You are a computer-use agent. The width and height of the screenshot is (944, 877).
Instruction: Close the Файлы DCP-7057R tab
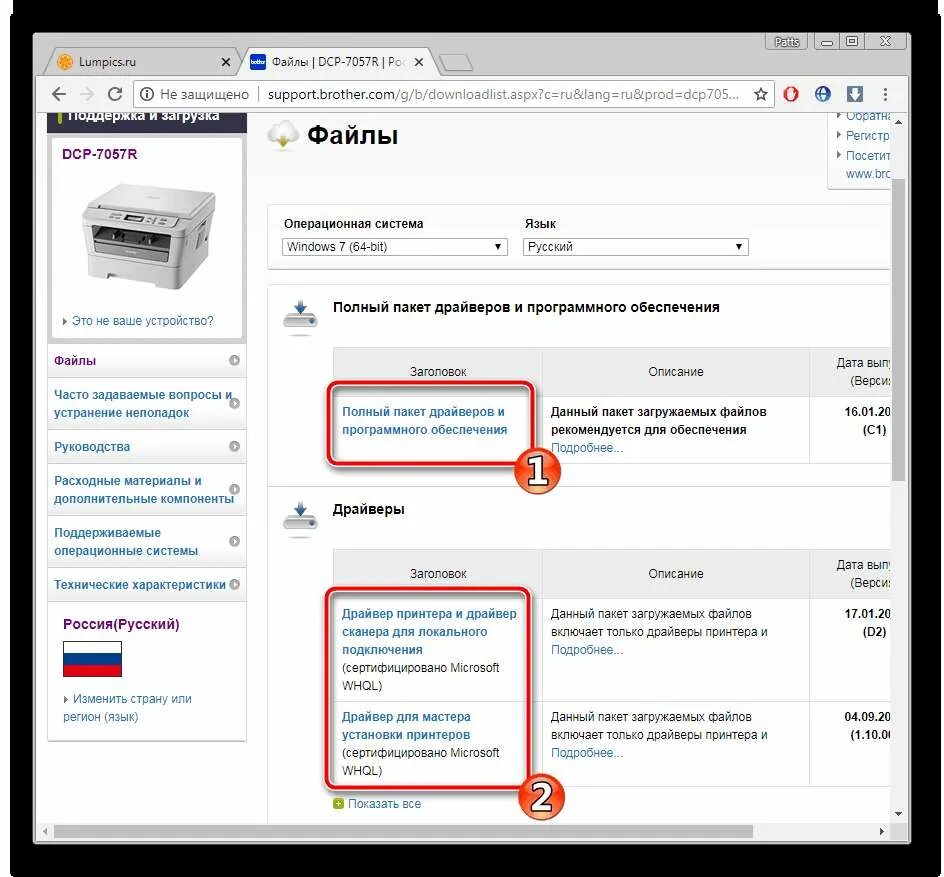tap(419, 62)
